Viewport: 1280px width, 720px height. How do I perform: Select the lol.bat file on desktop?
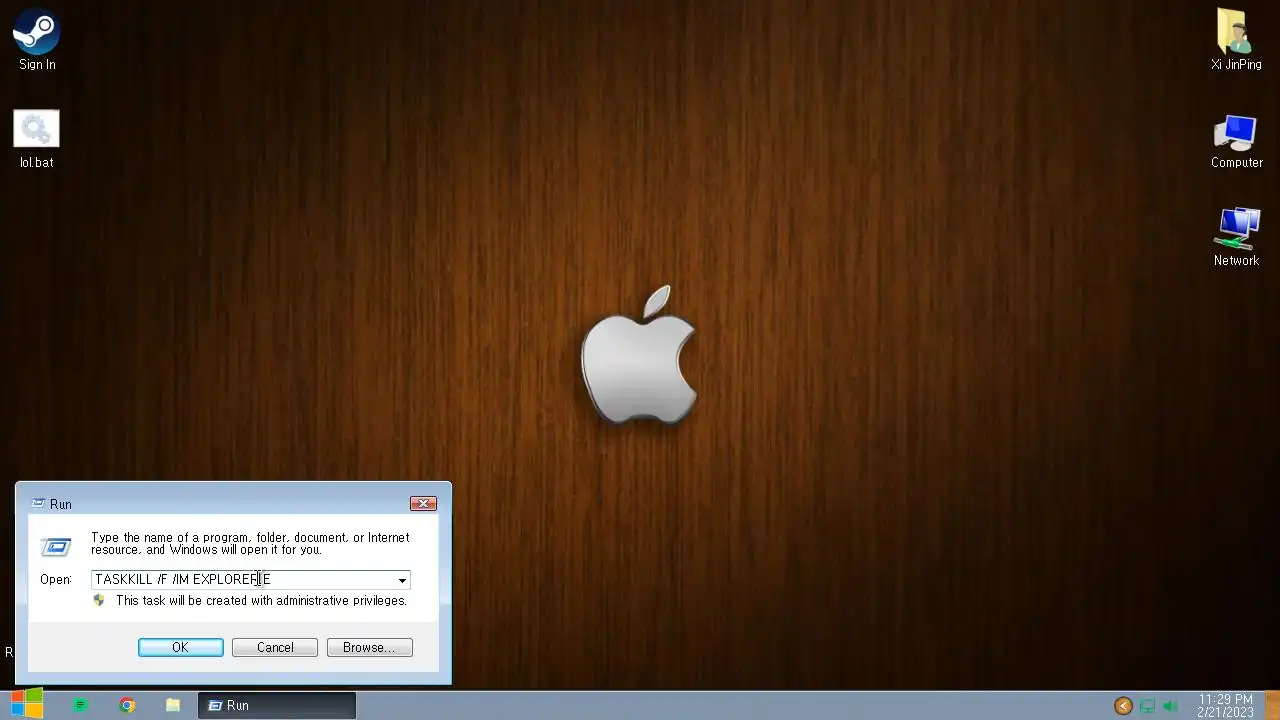pos(37,139)
